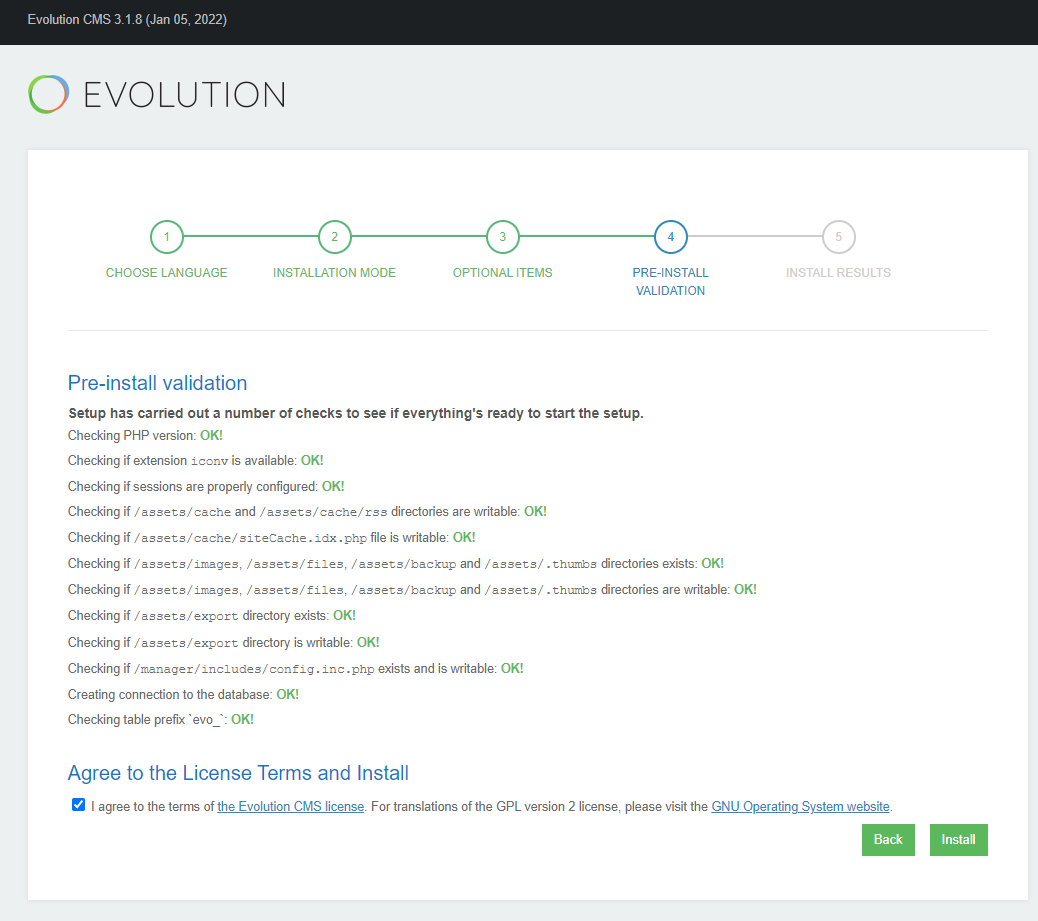
Task: Visit the GNU Operating System website link
Action: coord(800,806)
